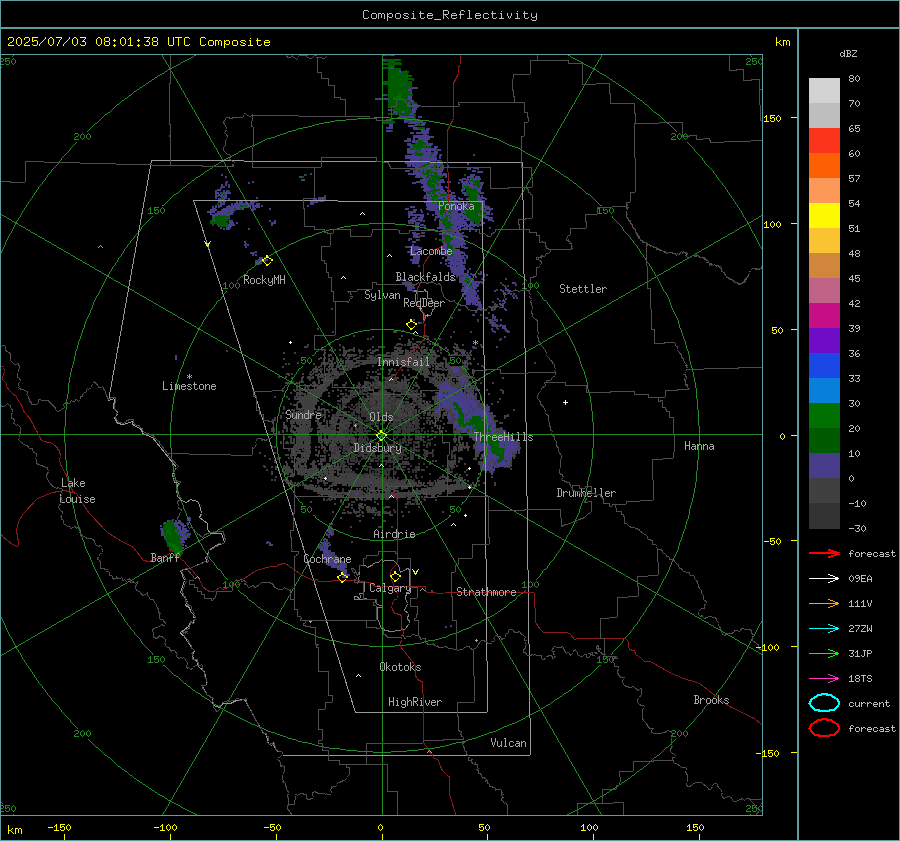Viewport: 900px width, 841px height.
Task: Click the Ponoka city label
Action: (x=456, y=206)
